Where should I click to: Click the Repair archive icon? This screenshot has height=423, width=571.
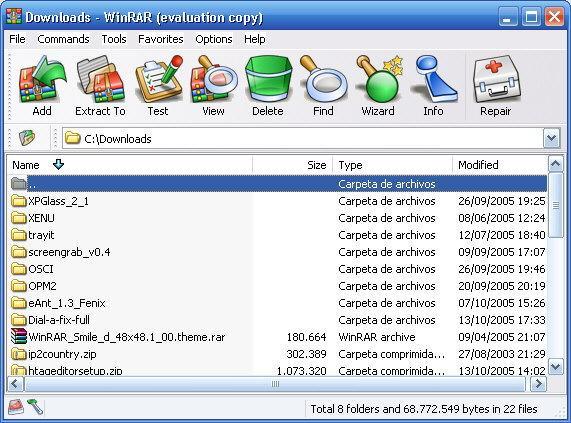496,86
